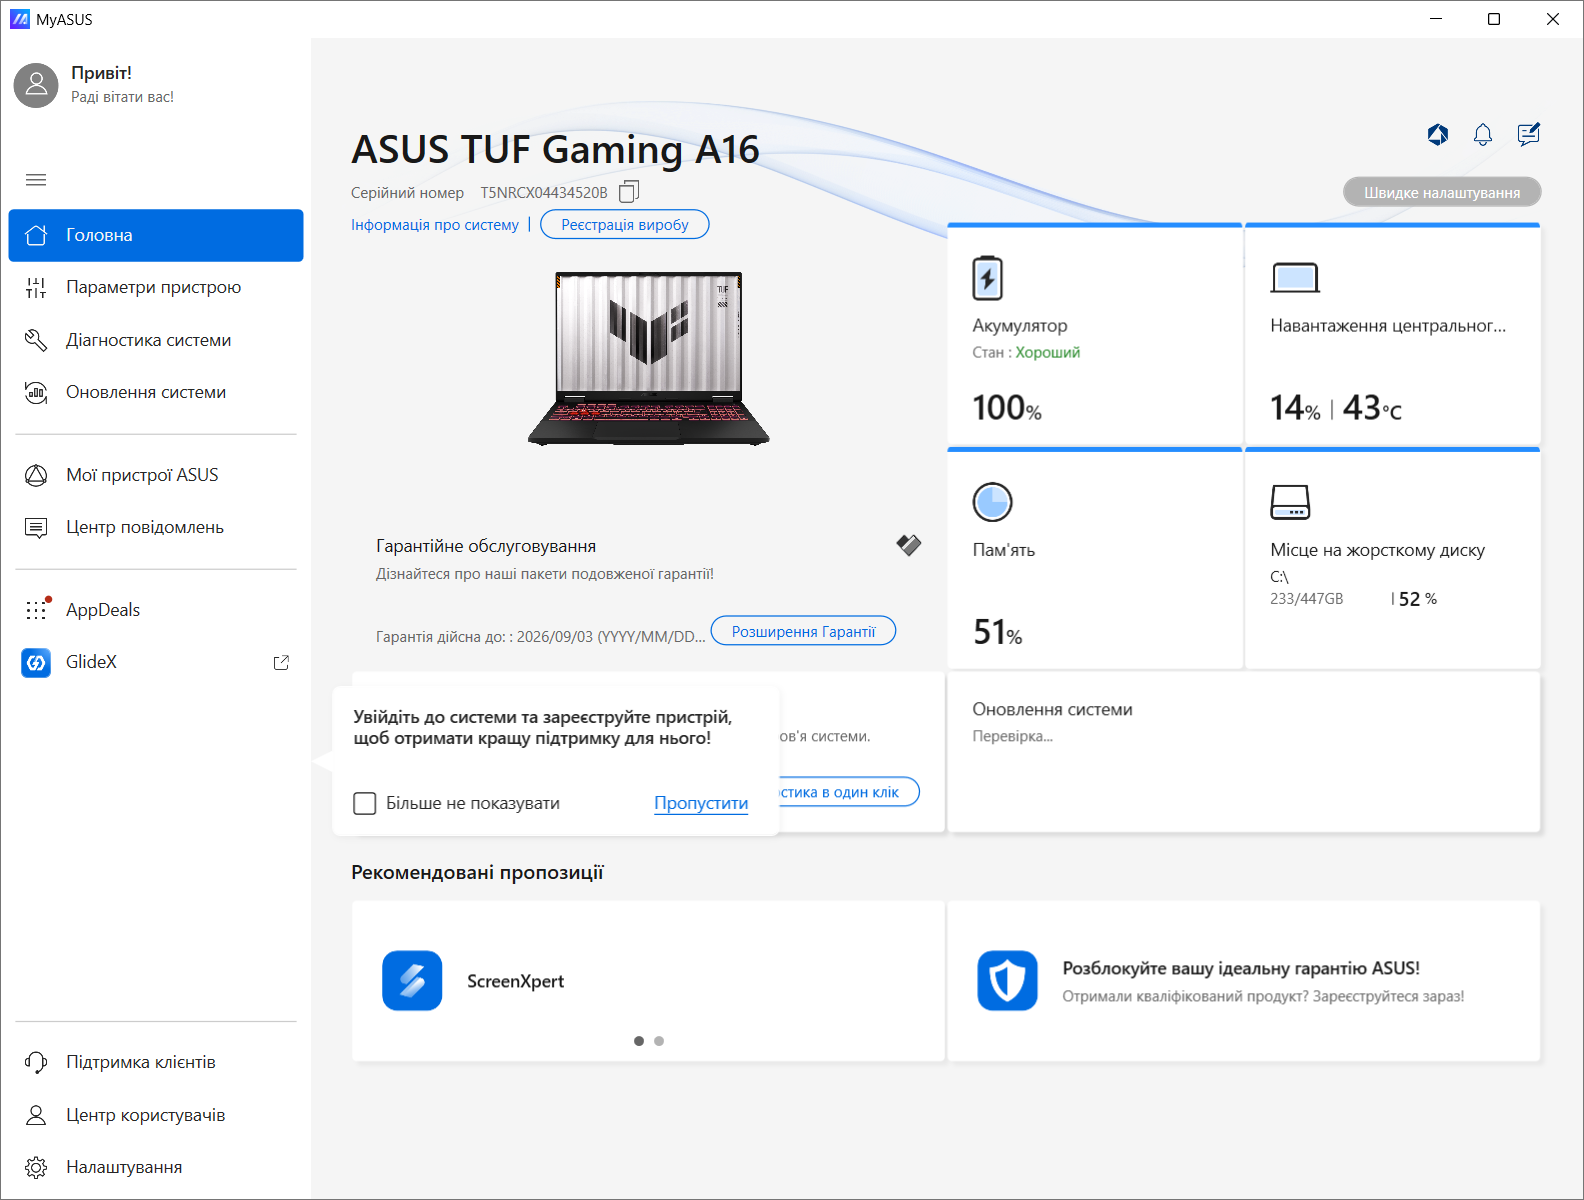Screen dimensions: 1584x1200
Task: Open notifications via the bell icon
Action: [x=1483, y=135]
